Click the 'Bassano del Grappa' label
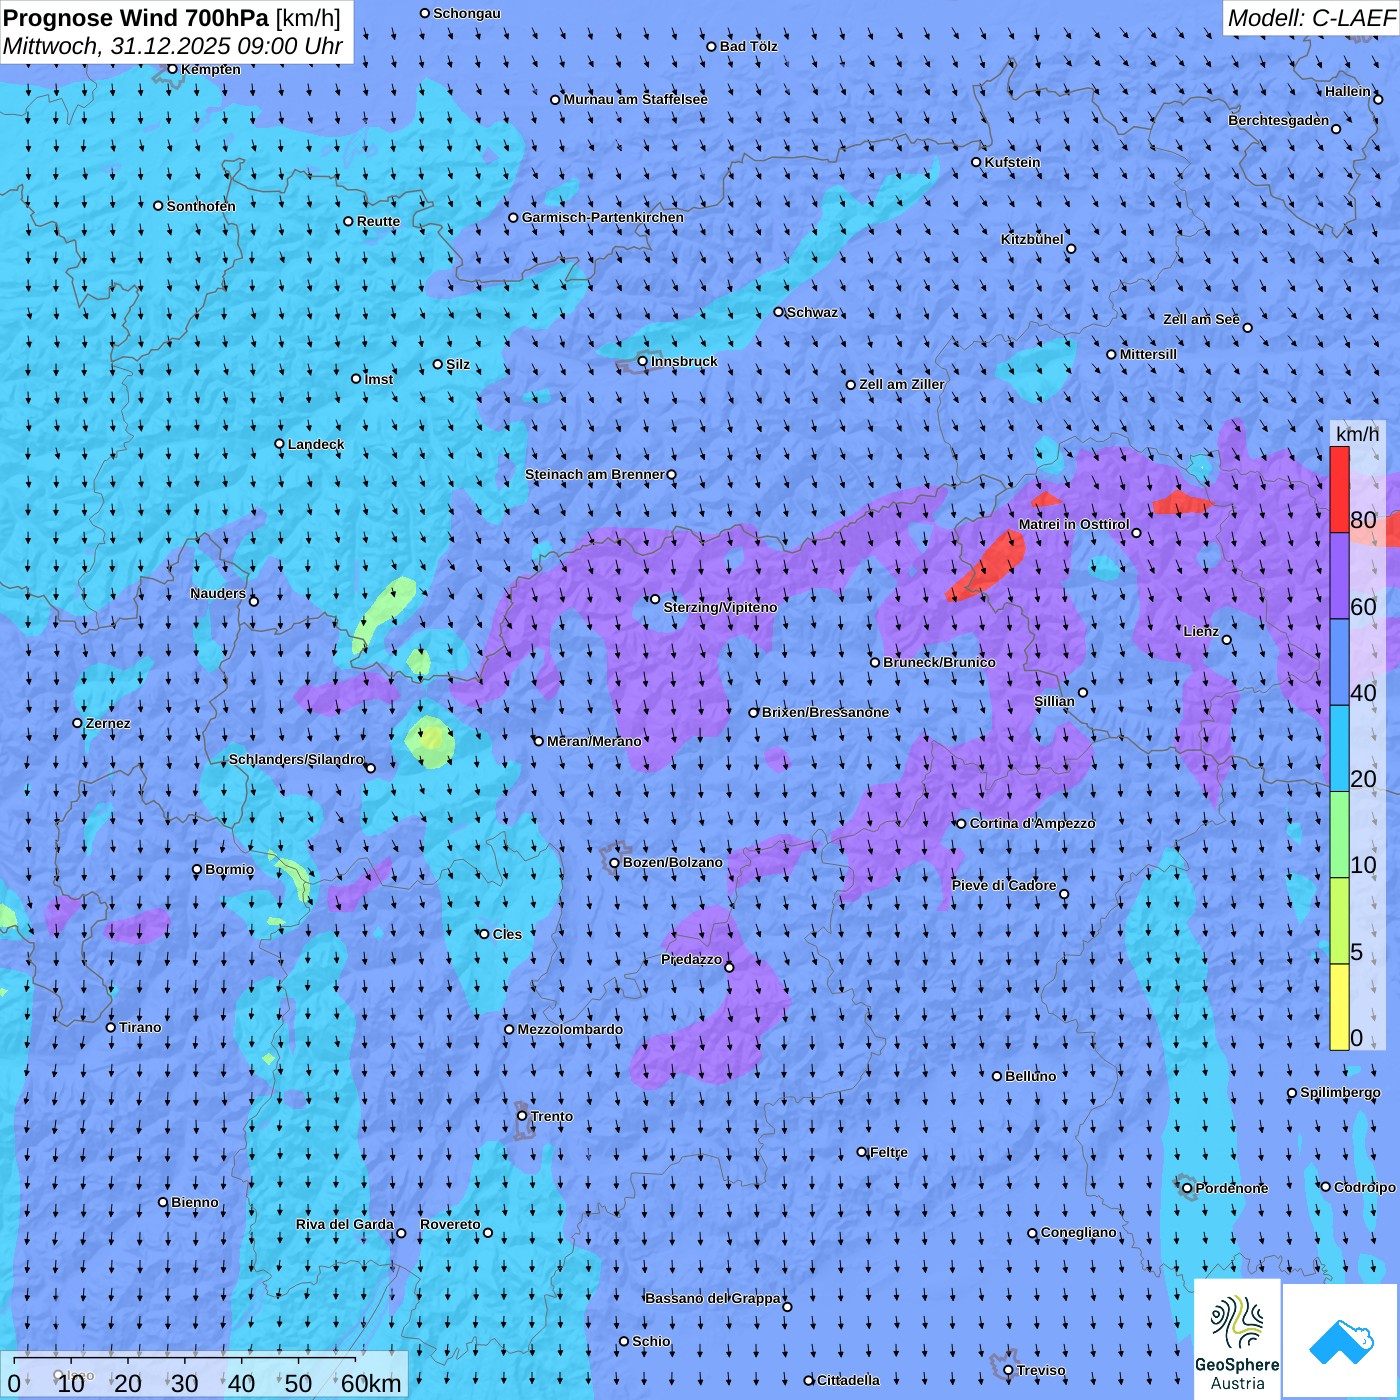Screen dimensions: 1400x1400 pyautogui.click(x=713, y=1298)
